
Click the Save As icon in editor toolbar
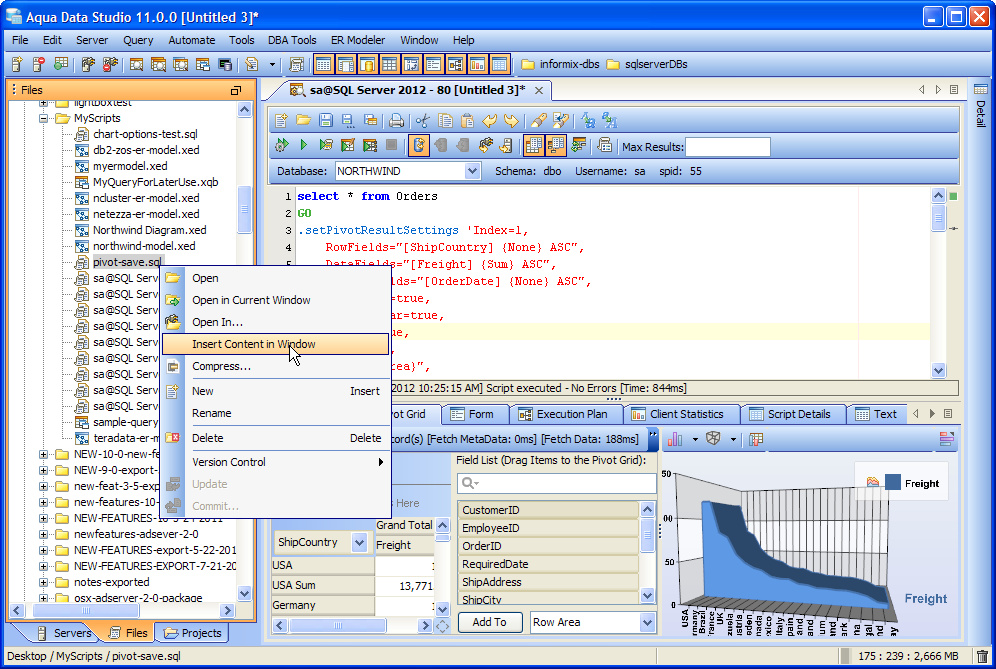pyautogui.click(x=348, y=120)
